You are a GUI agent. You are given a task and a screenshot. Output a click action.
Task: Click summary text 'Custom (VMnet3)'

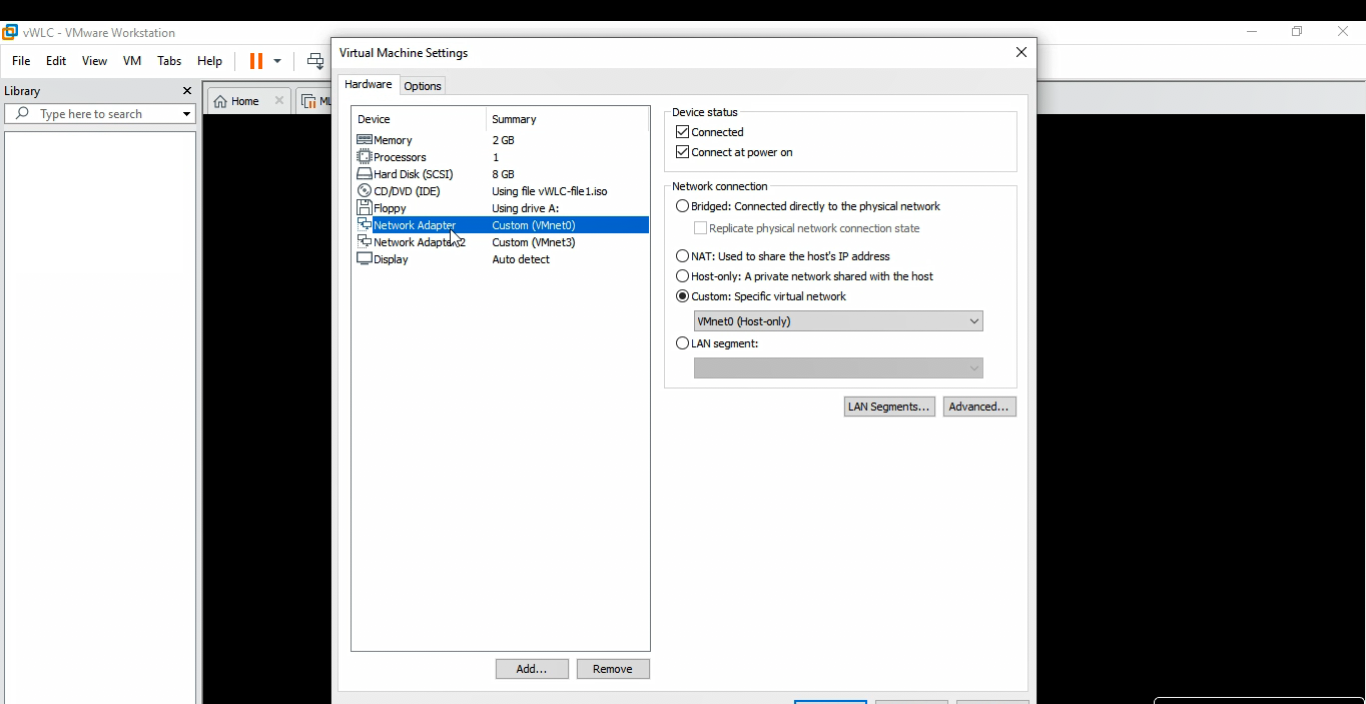point(533,242)
